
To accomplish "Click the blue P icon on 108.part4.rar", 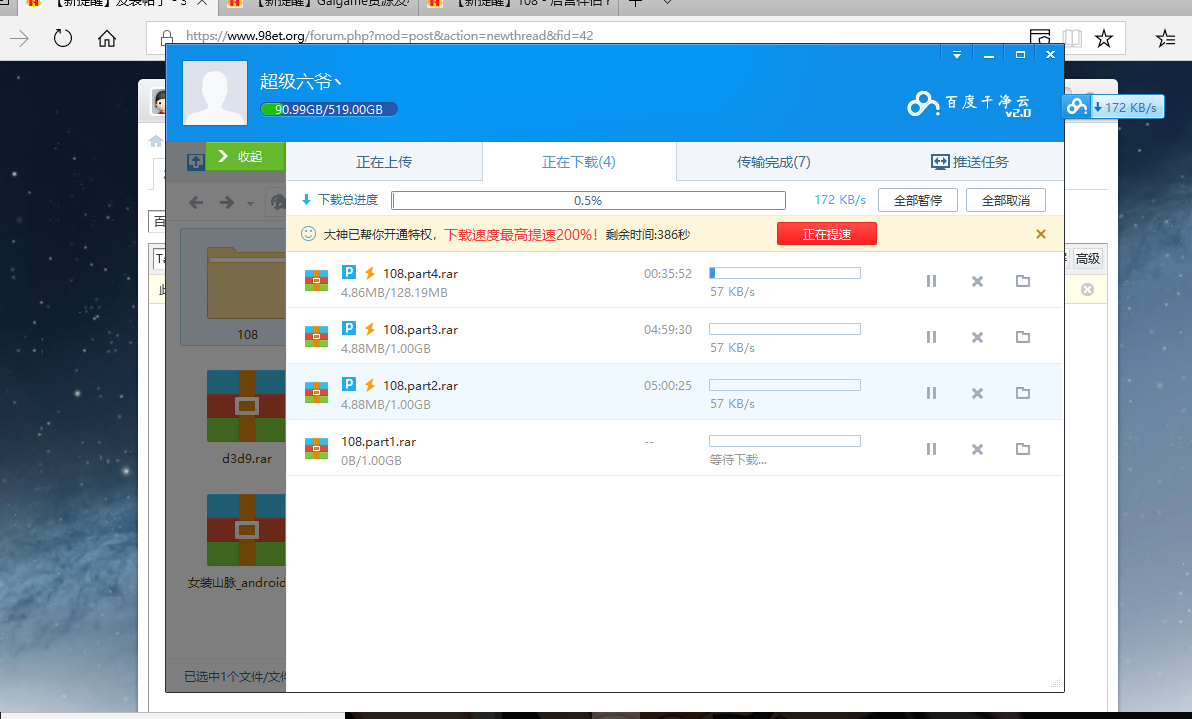I will [349, 272].
